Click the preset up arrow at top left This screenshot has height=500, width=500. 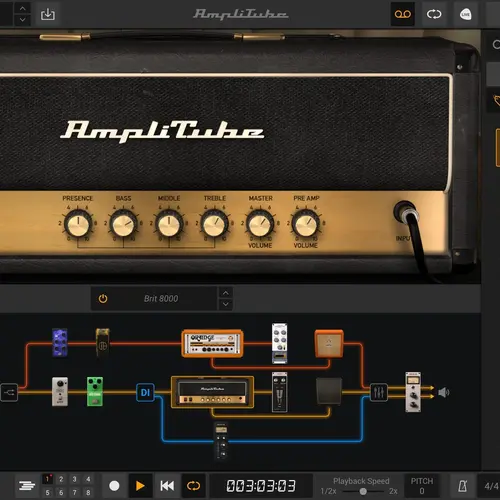pos(22,8)
